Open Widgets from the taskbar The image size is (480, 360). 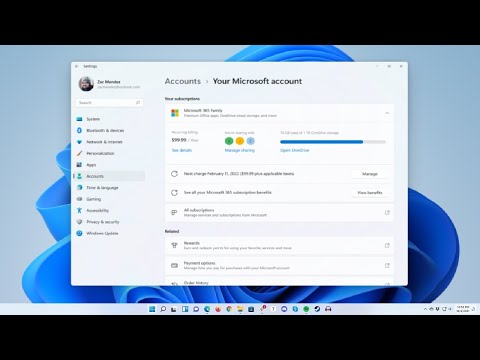click(x=185, y=309)
